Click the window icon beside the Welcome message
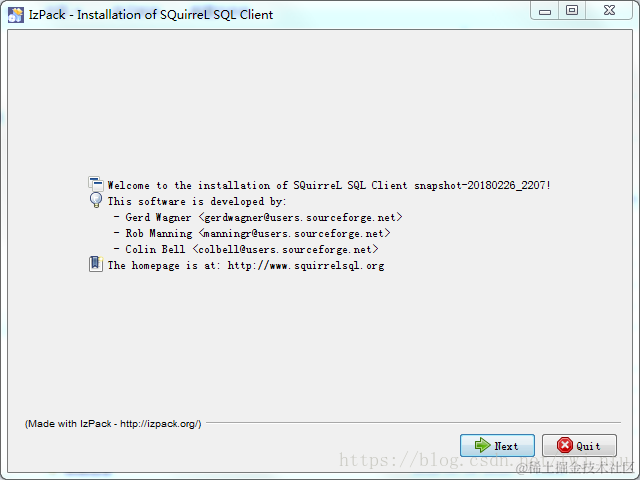The width and height of the screenshot is (640, 480). pos(96,184)
